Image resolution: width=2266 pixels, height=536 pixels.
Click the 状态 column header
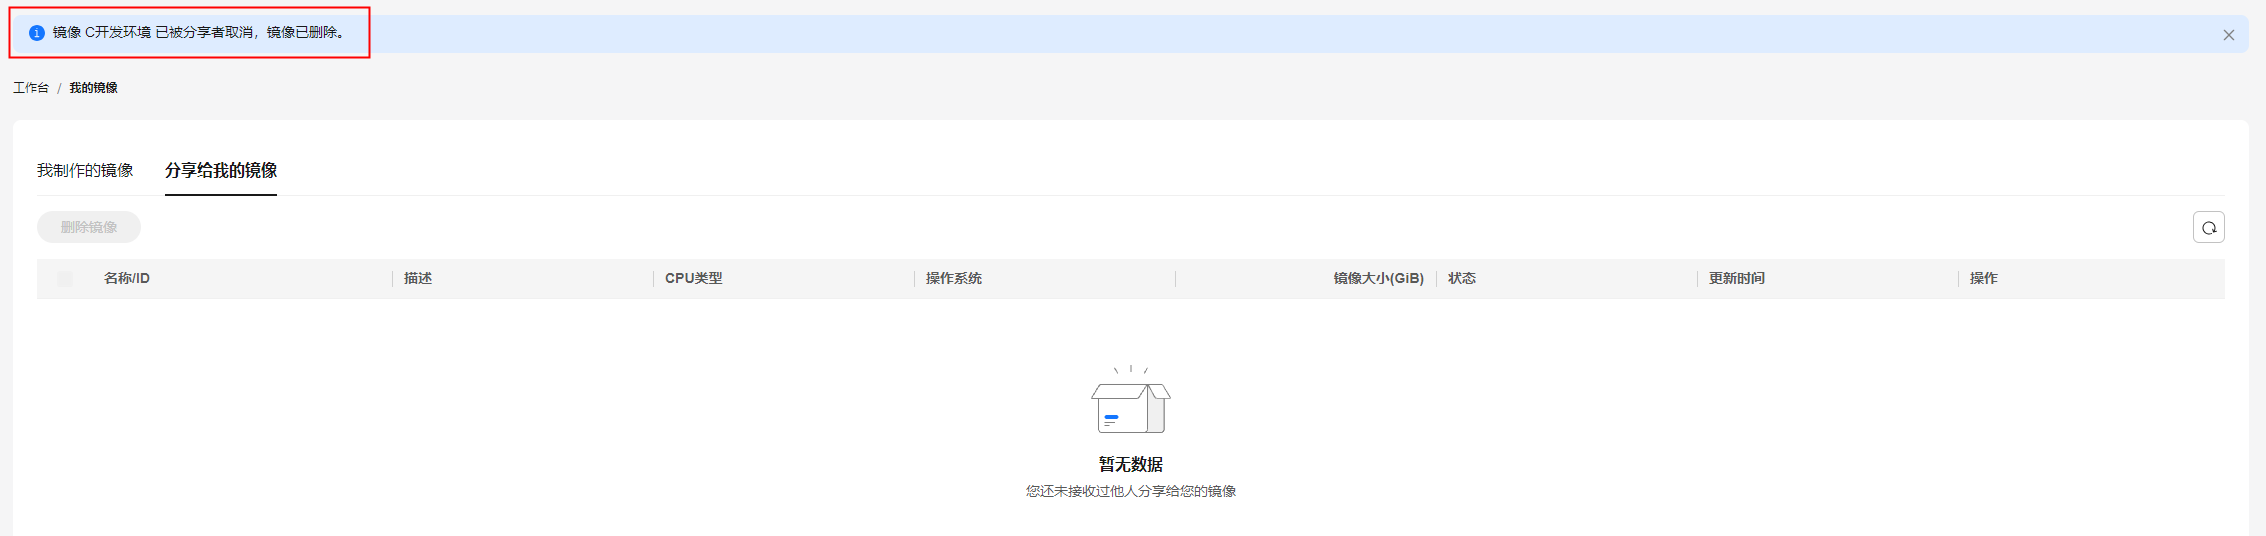[x=1462, y=278]
